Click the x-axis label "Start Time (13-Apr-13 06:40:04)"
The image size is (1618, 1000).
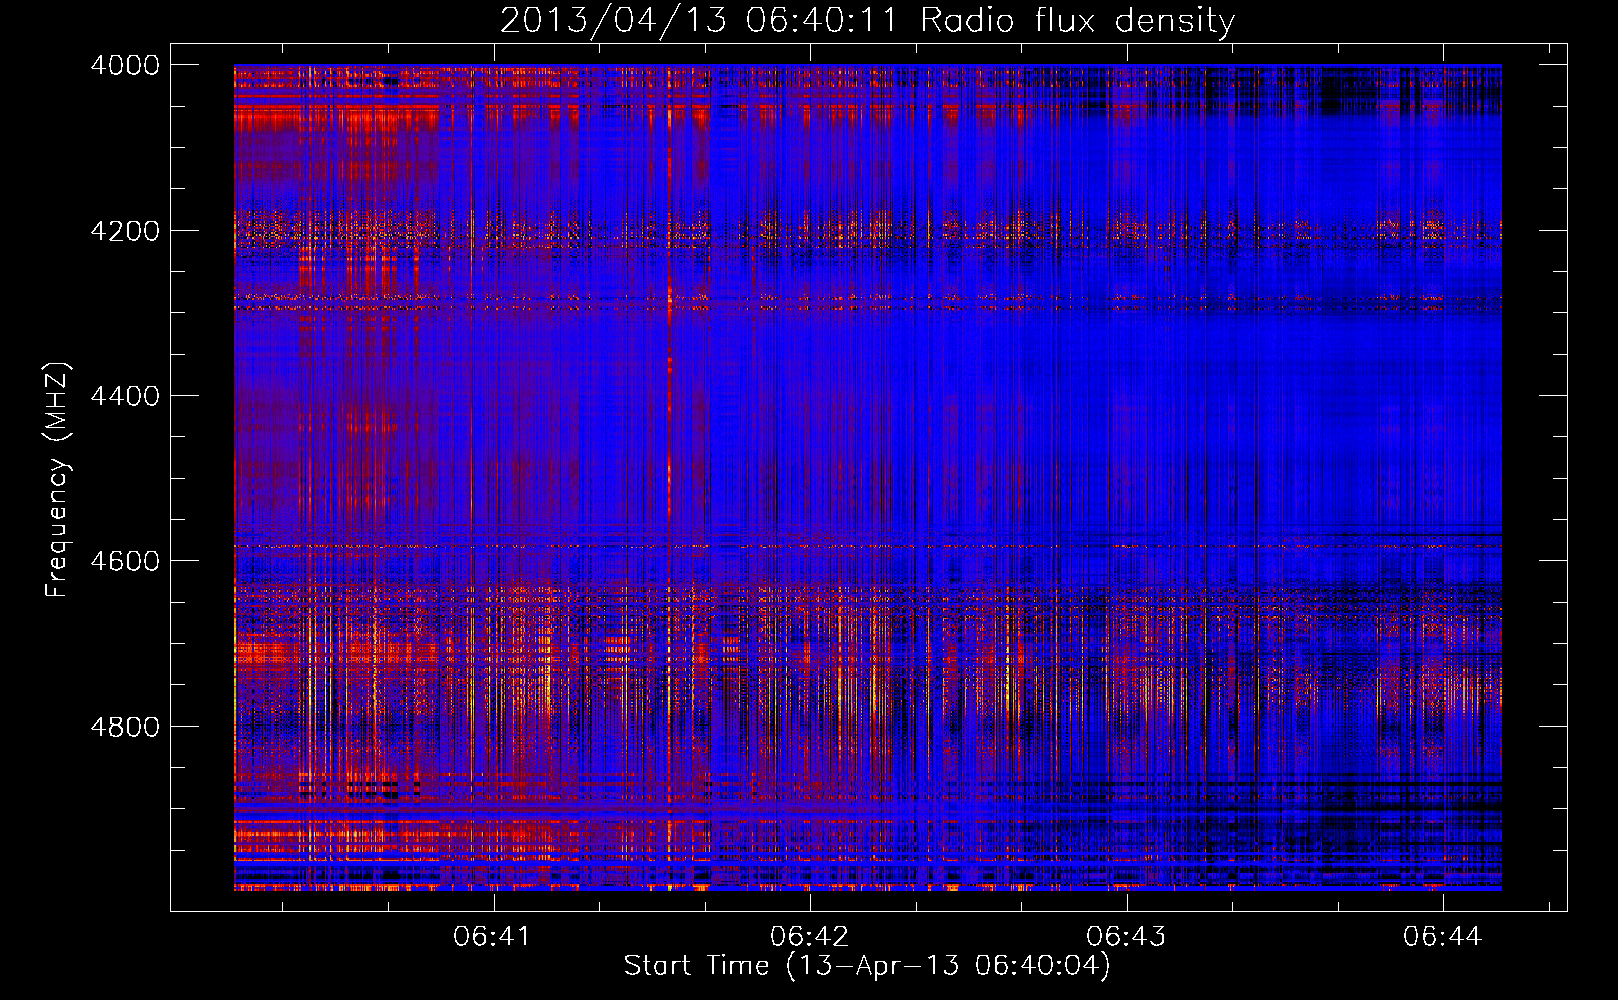pos(867,966)
